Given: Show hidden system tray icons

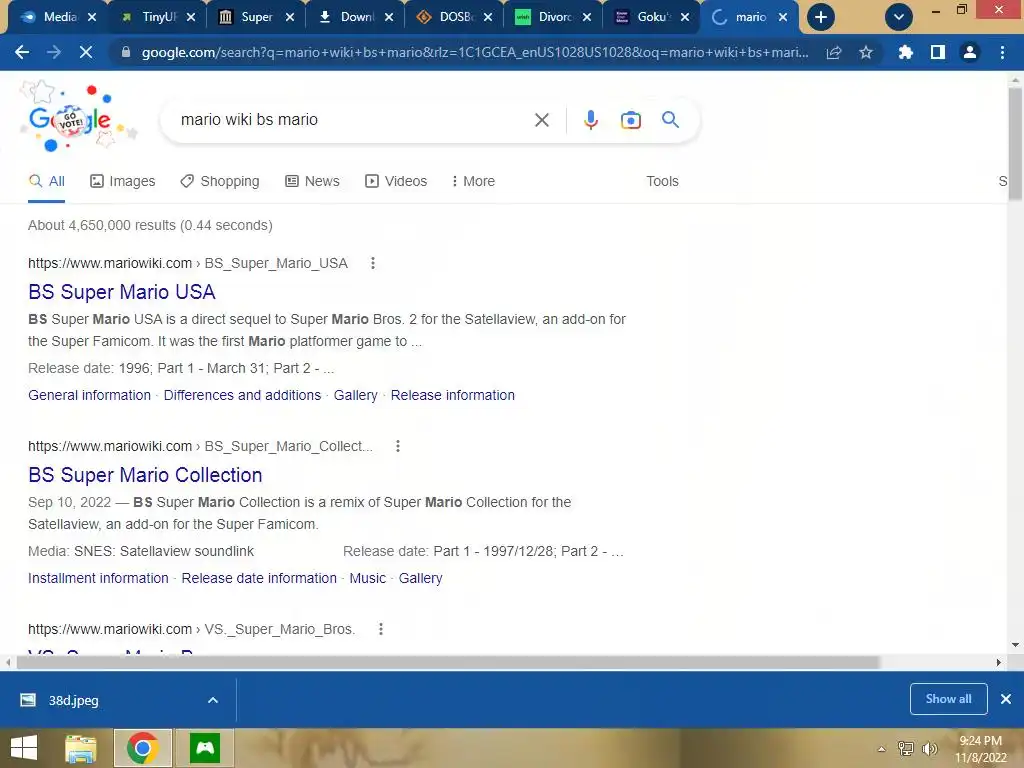Looking at the screenshot, I should 882,748.
